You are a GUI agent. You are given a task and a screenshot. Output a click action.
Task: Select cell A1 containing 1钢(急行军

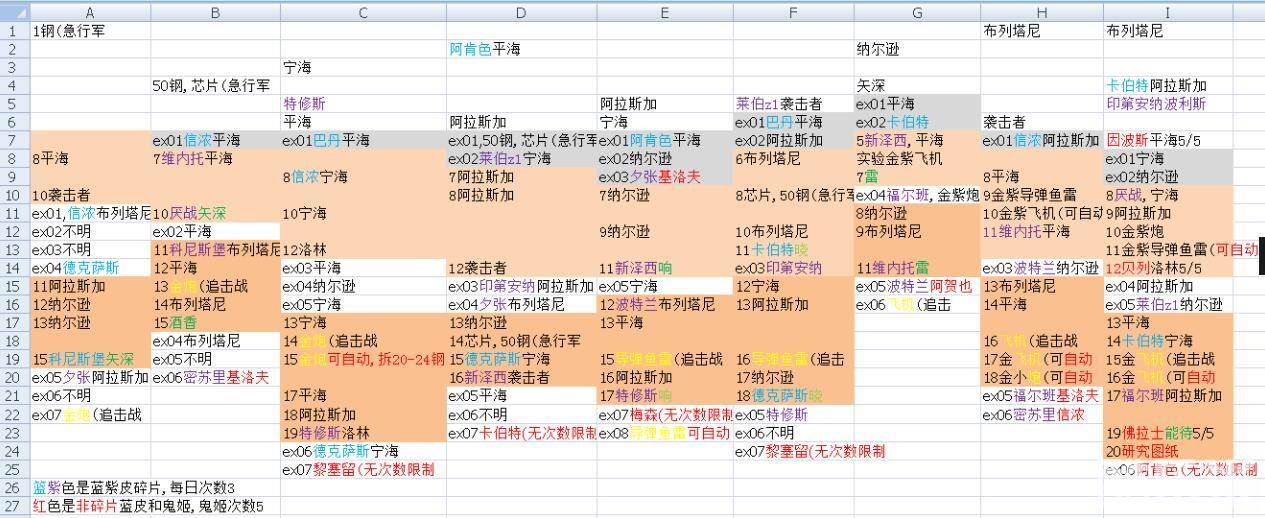point(90,30)
